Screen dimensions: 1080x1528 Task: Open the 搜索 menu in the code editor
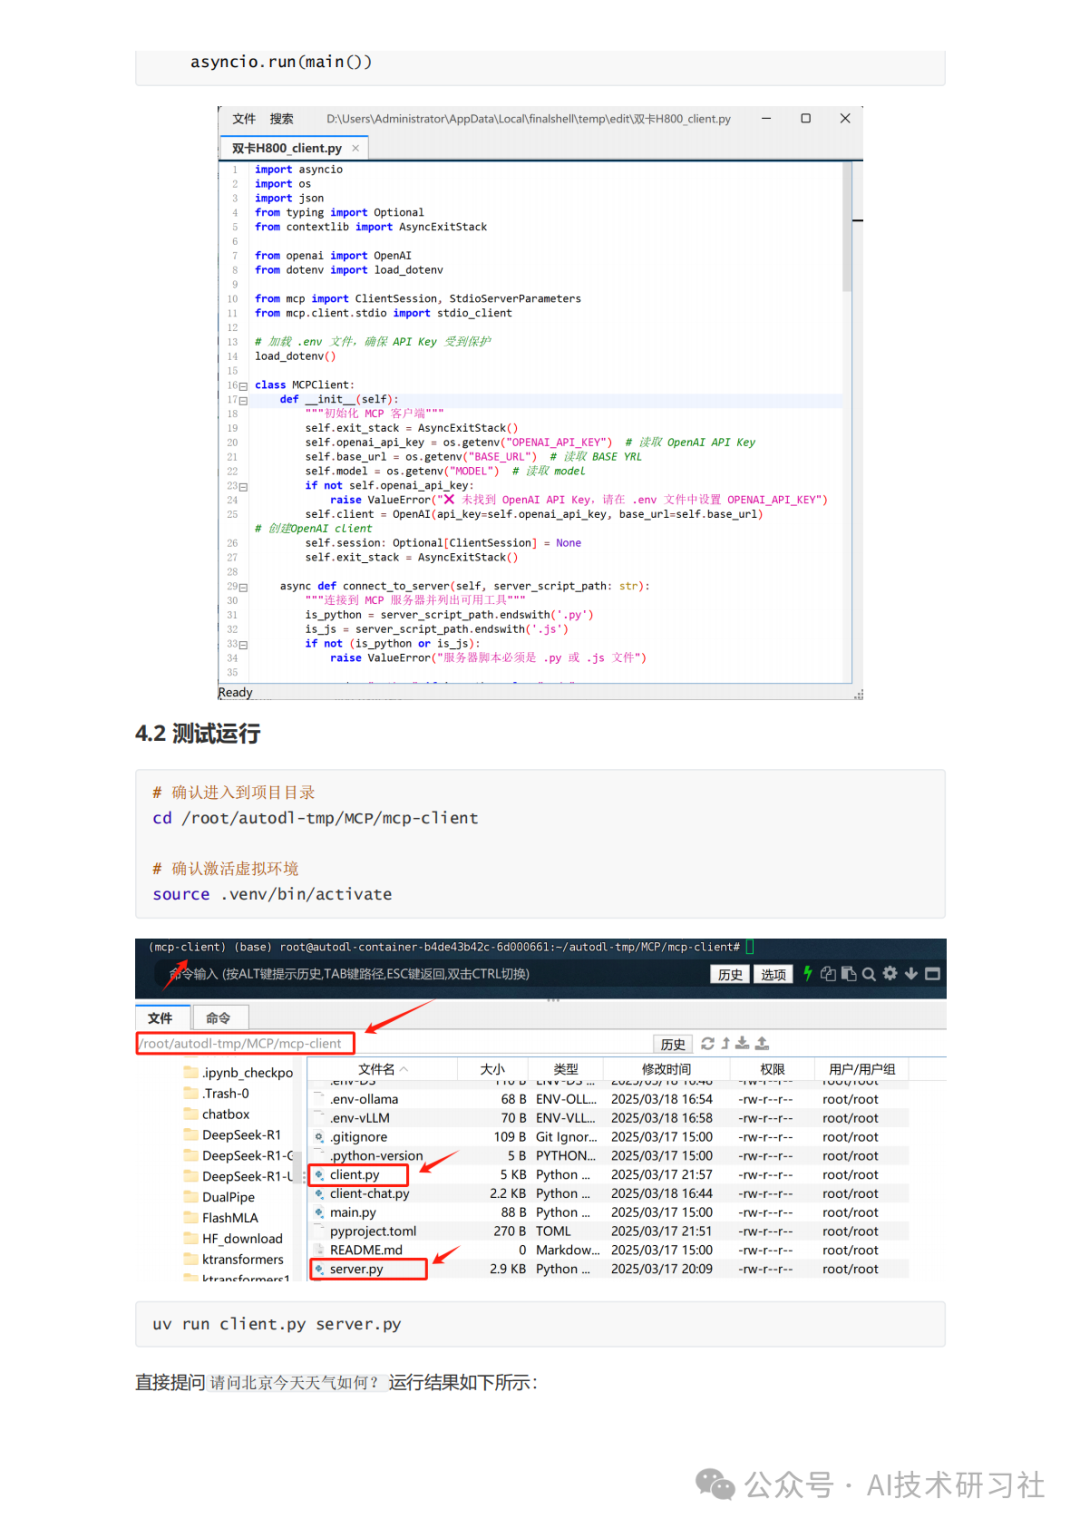pos(280,119)
